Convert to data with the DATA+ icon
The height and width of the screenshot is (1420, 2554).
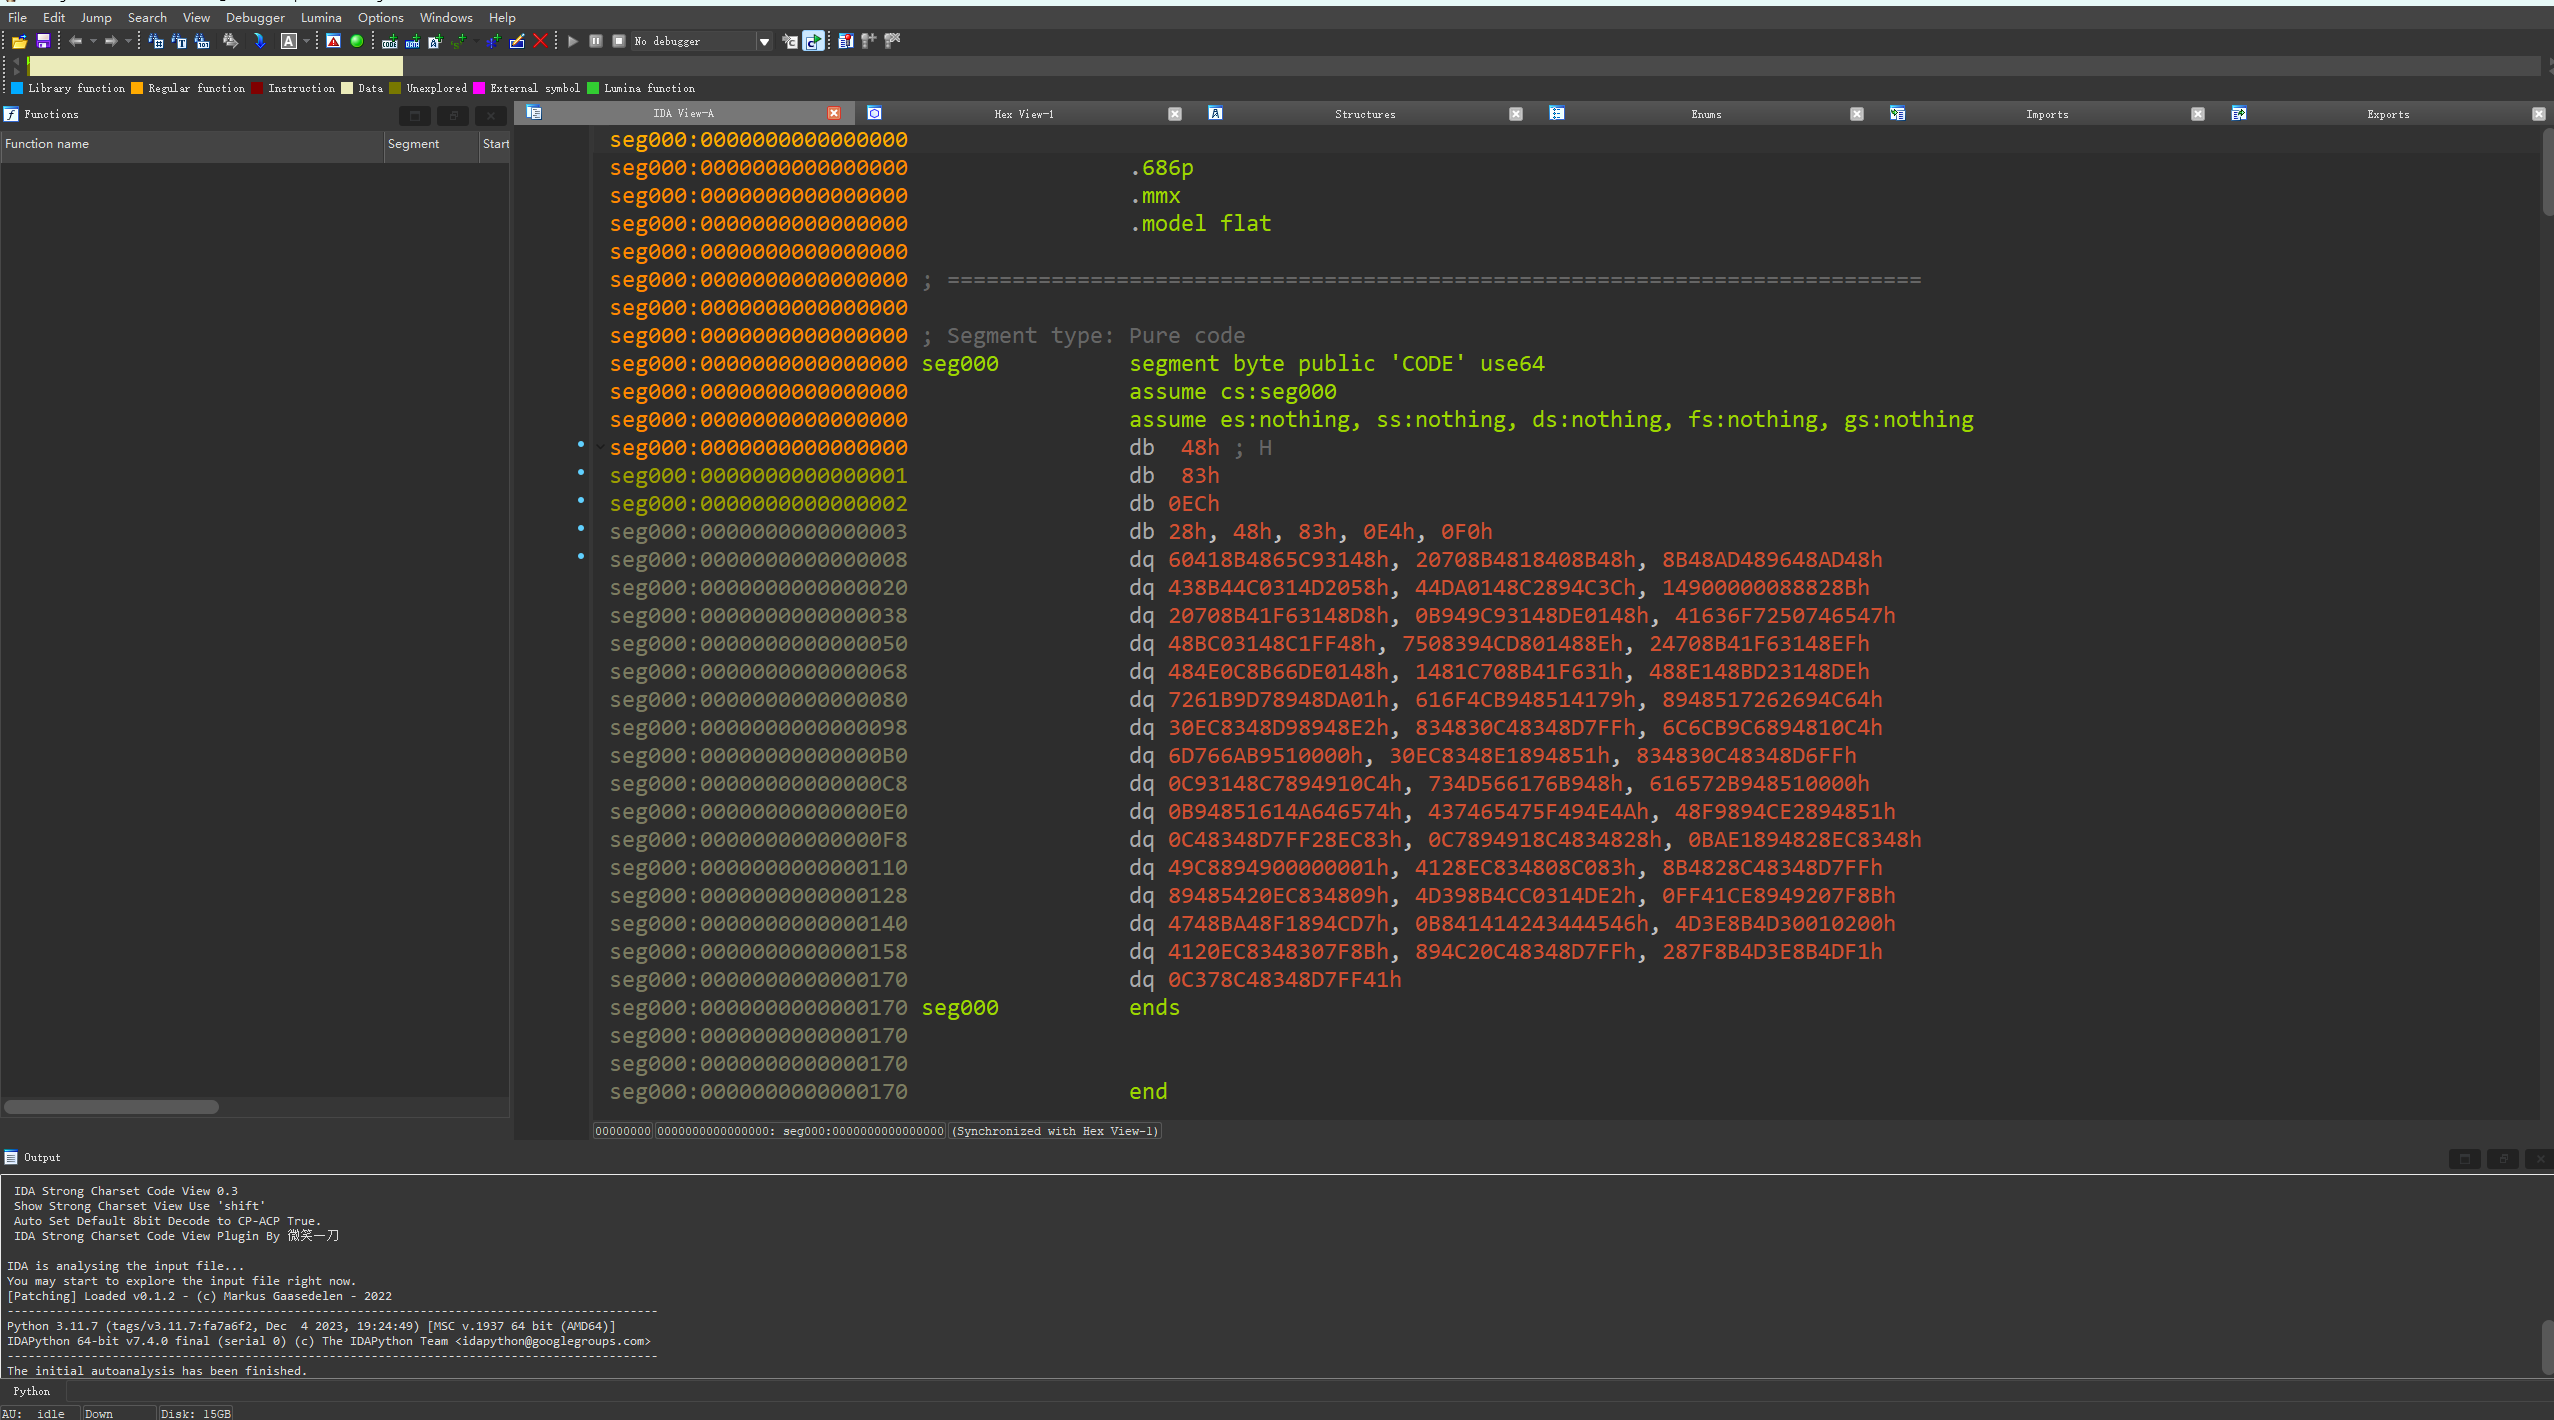(x=412, y=41)
